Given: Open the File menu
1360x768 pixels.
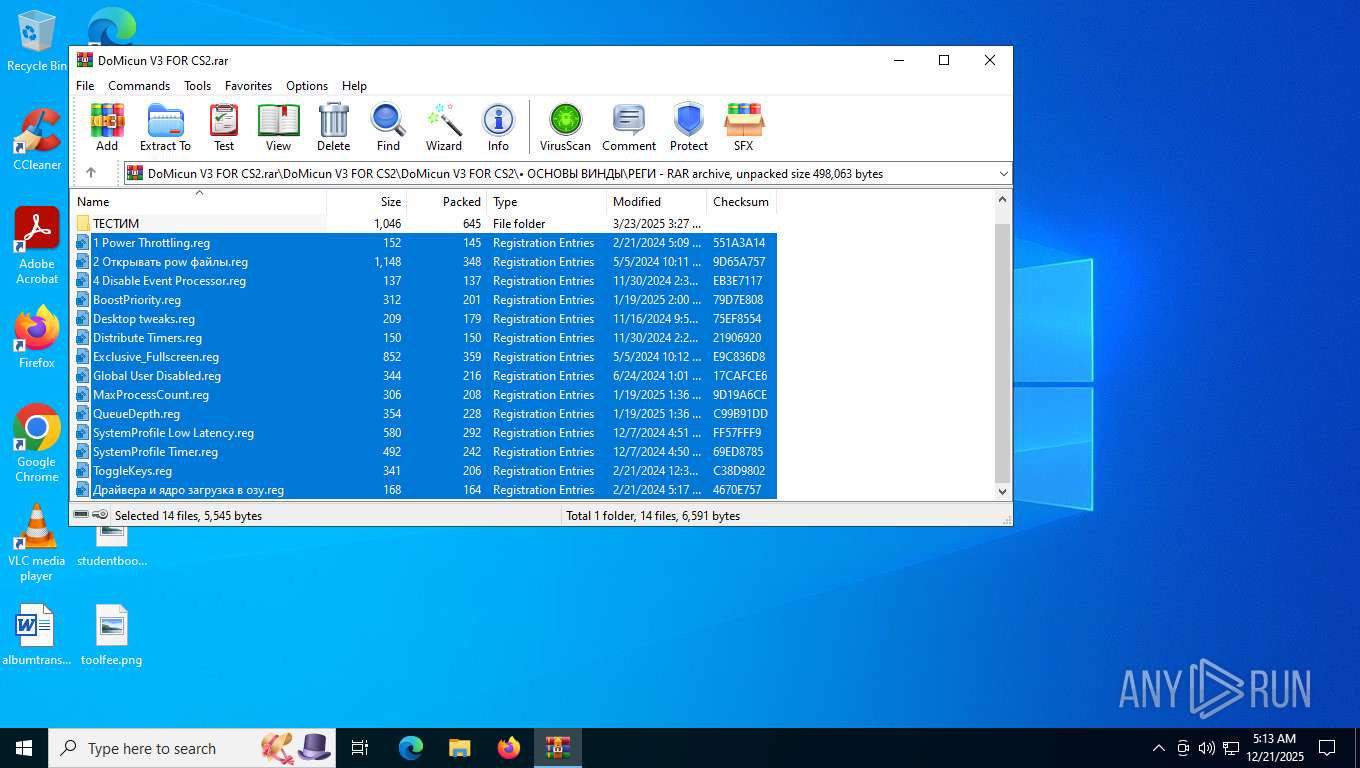Looking at the screenshot, I should pyautogui.click(x=85, y=86).
